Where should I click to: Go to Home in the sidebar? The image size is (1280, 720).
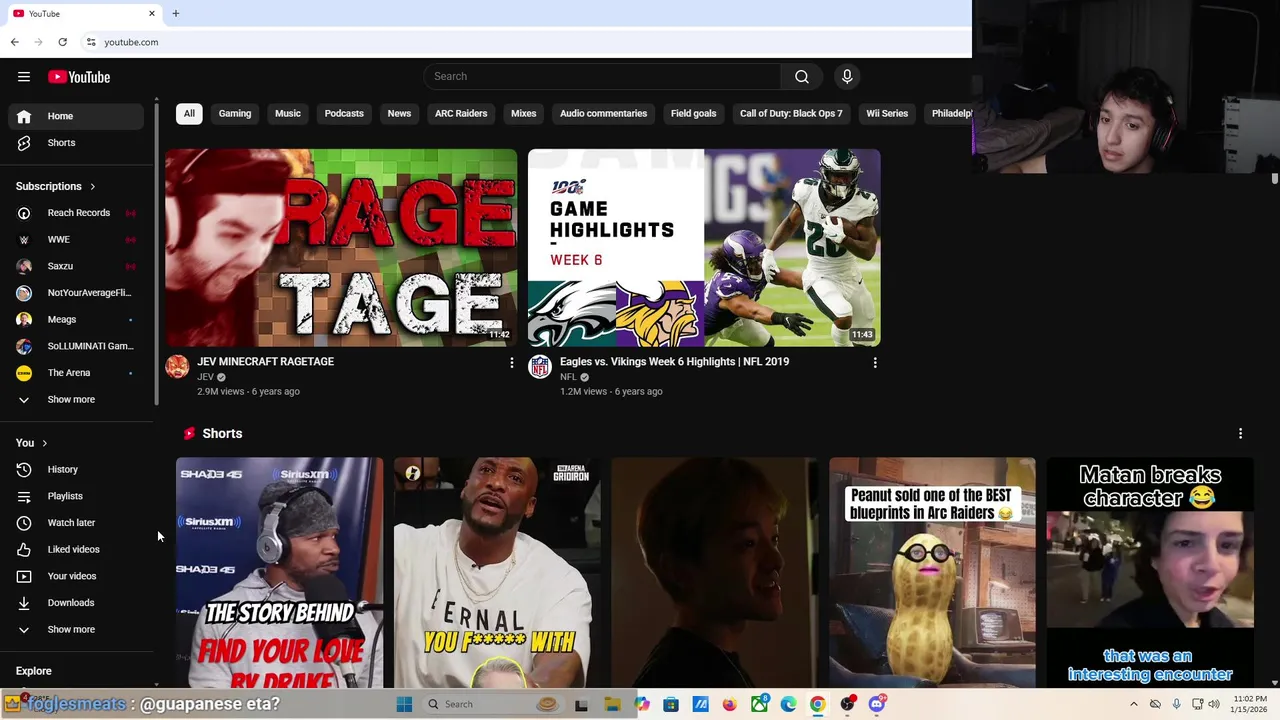pos(76,116)
